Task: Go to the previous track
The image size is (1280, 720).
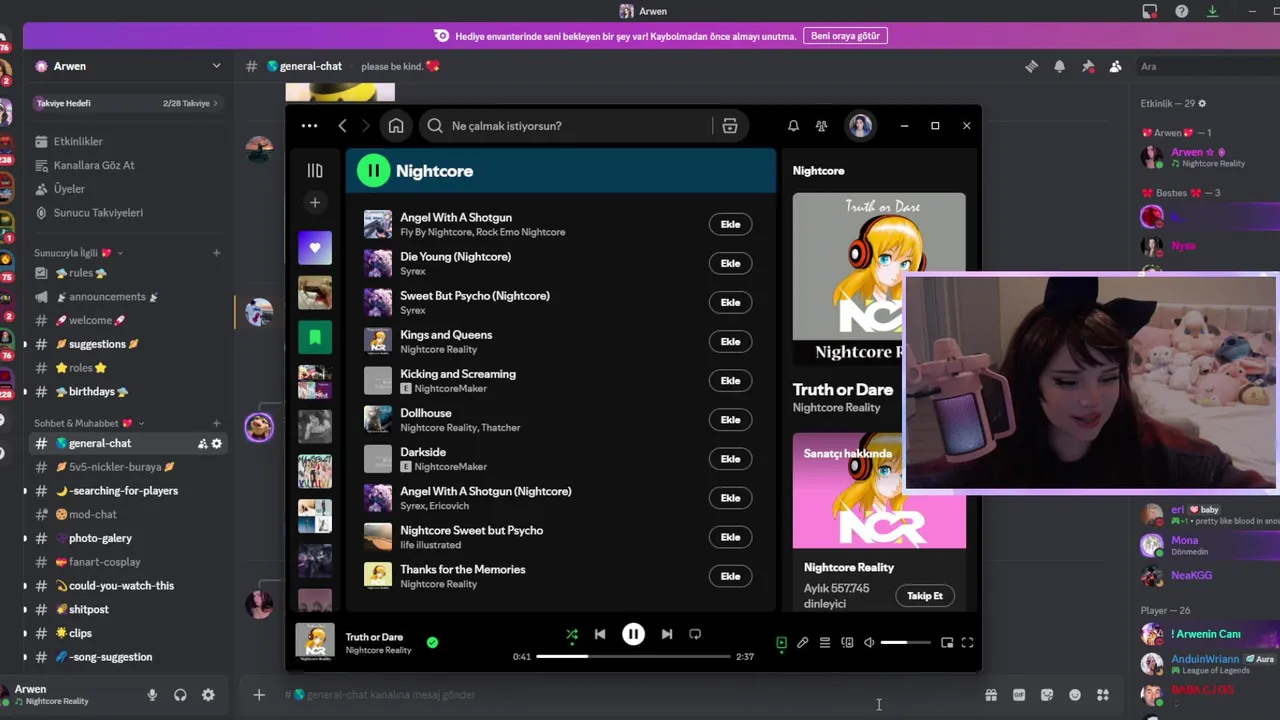Action: 600,634
